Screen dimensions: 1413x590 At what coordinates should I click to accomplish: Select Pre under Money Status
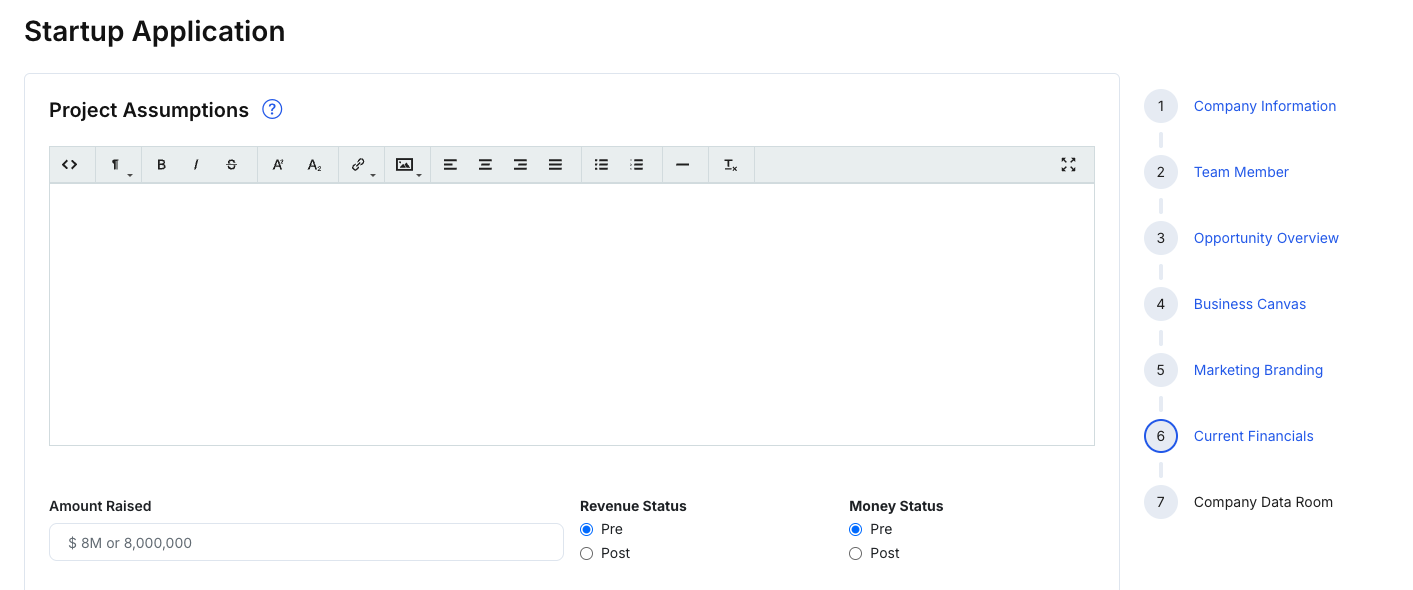point(855,529)
